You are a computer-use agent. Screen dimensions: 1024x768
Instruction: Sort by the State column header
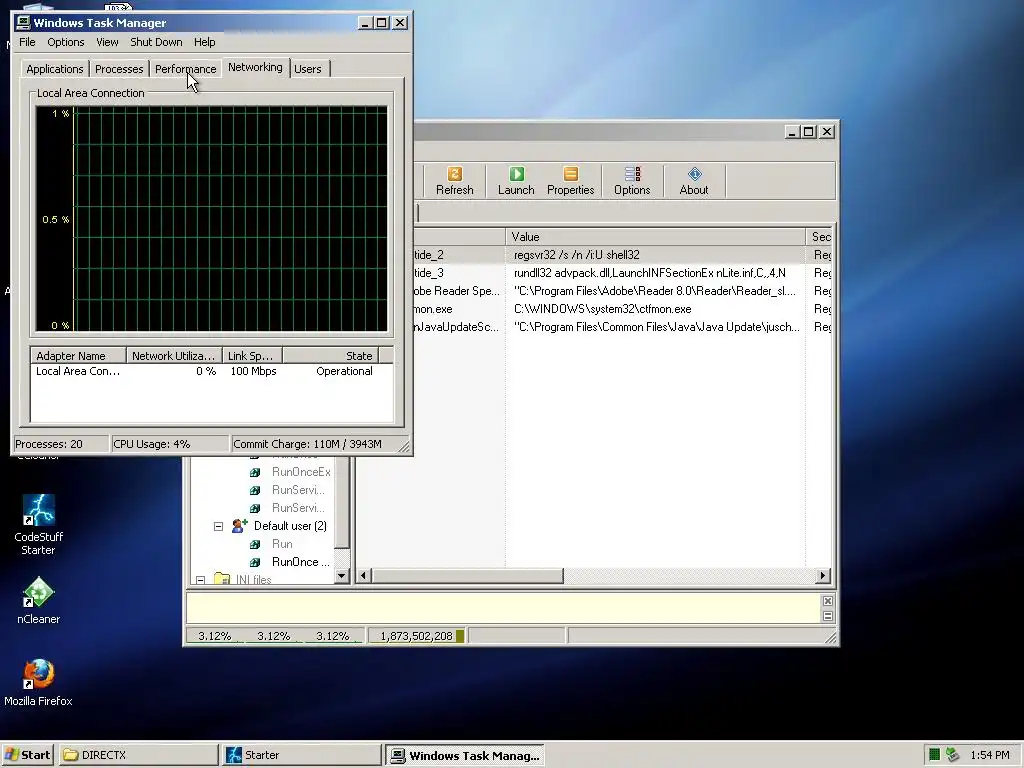coord(330,356)
